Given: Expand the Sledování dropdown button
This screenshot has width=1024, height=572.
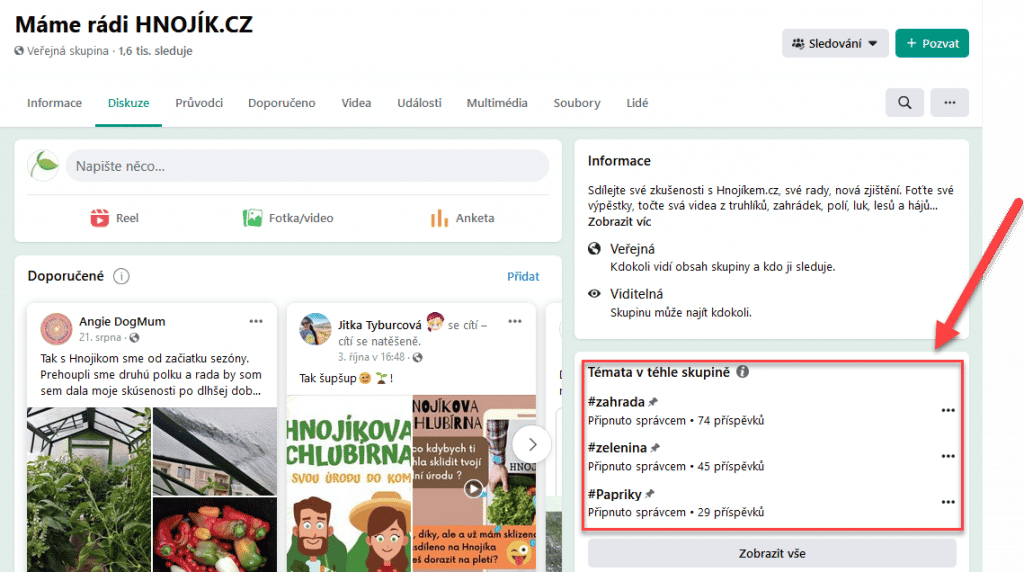Looking at the screenshot, I should point(835,44).
